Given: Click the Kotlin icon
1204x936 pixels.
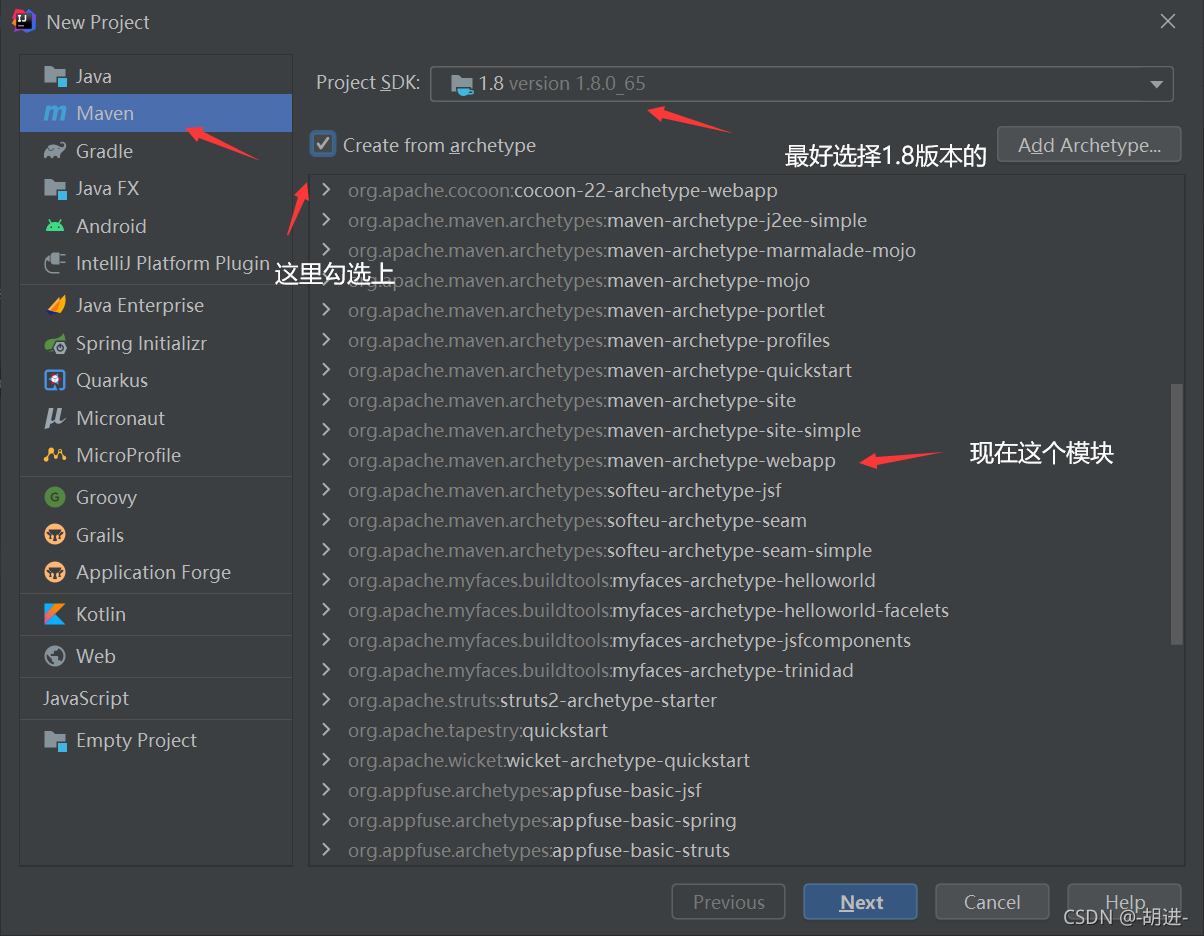Looking at the screenshot, I should pos(55,614).
